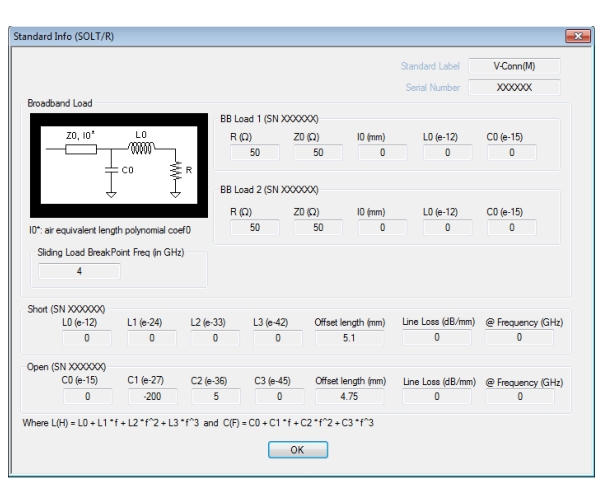The width and height of the screenshot is (605, 483).
Task: Click Sliding Load BreakPoint Freq field
Action: point(79,271)
